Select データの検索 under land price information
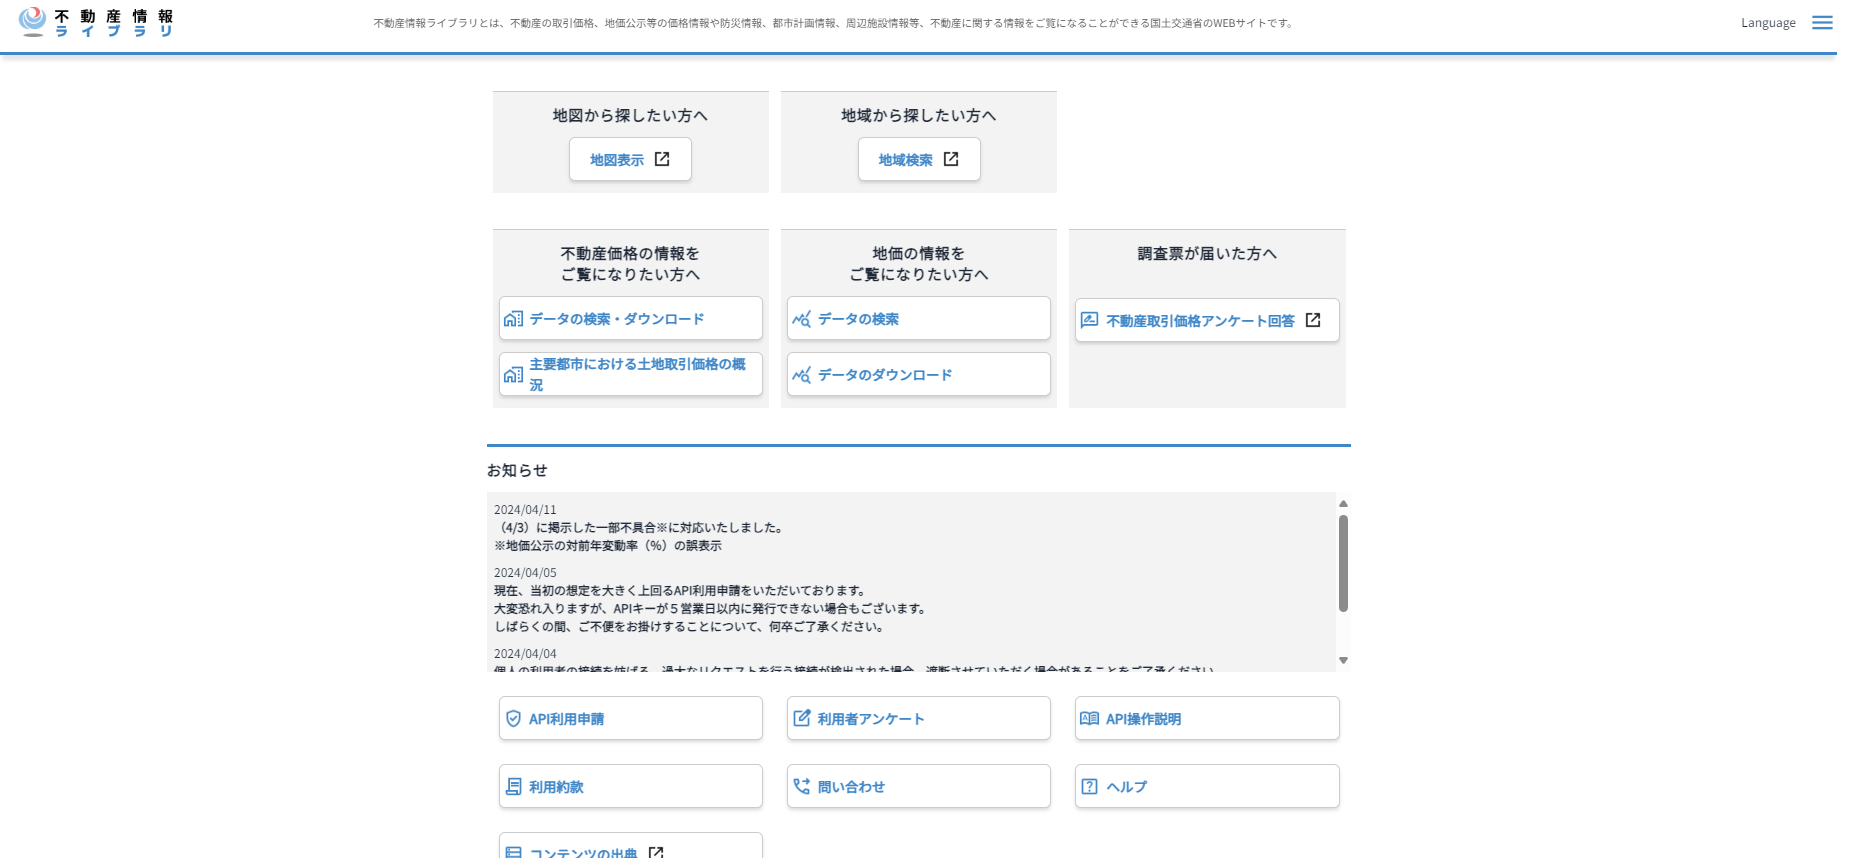Image resolution: width=1852 pixels, height=858 pixels. pyautogui.click(x=918, y=319)
